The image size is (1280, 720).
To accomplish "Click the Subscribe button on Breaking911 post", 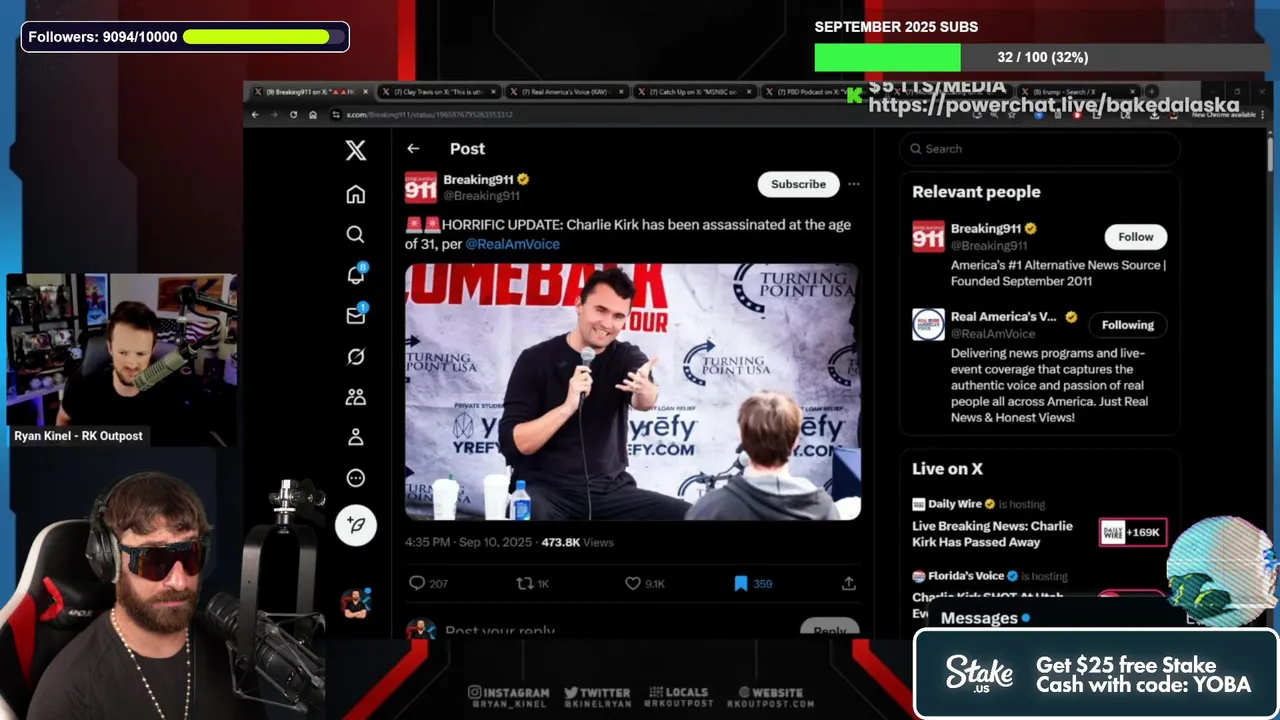I will pyautogui.click(x=798, y=184).
